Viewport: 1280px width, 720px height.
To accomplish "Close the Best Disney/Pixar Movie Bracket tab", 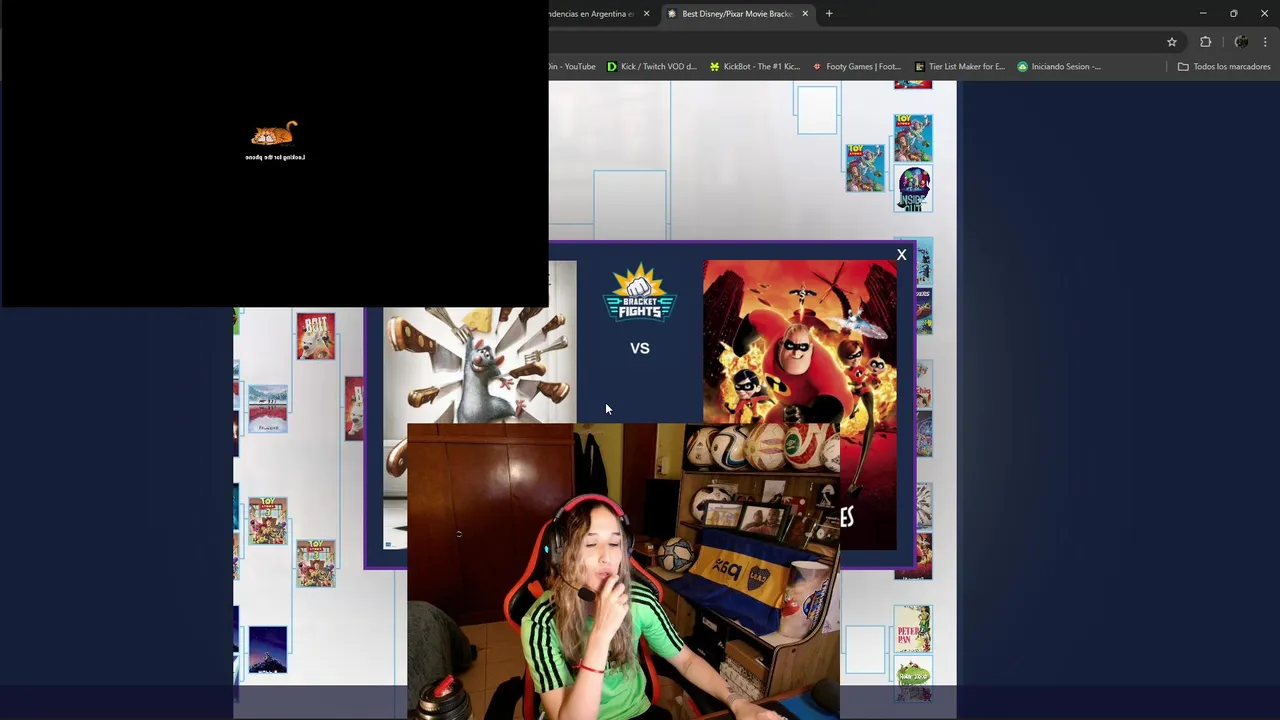I will [x=805, y=14].
